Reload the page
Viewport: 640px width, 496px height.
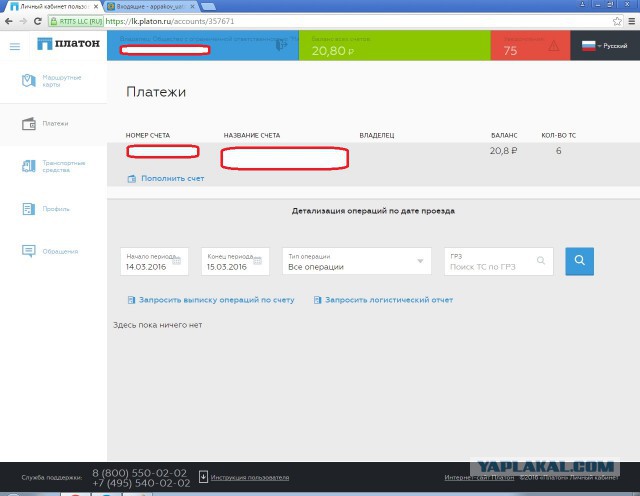(38, 21)
